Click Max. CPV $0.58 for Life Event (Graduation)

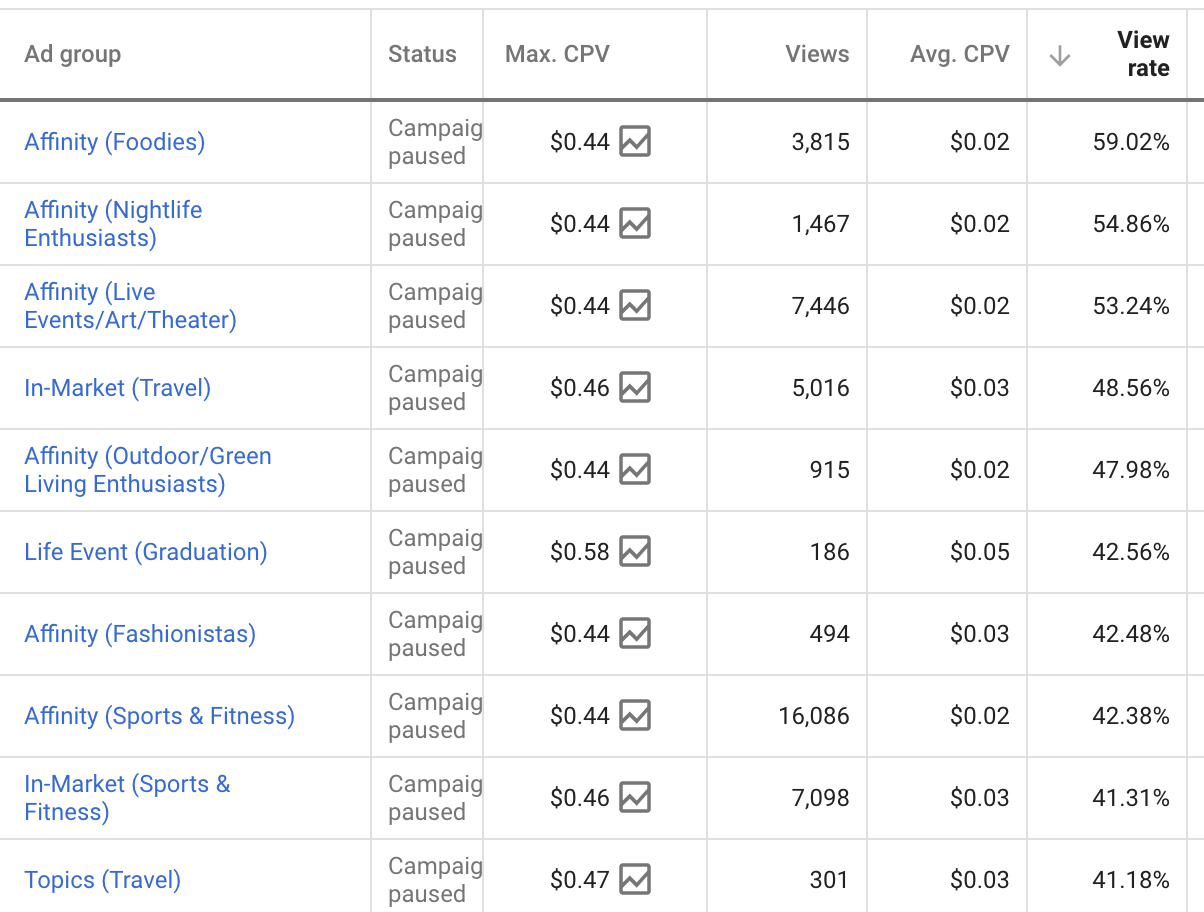[580, 552]
